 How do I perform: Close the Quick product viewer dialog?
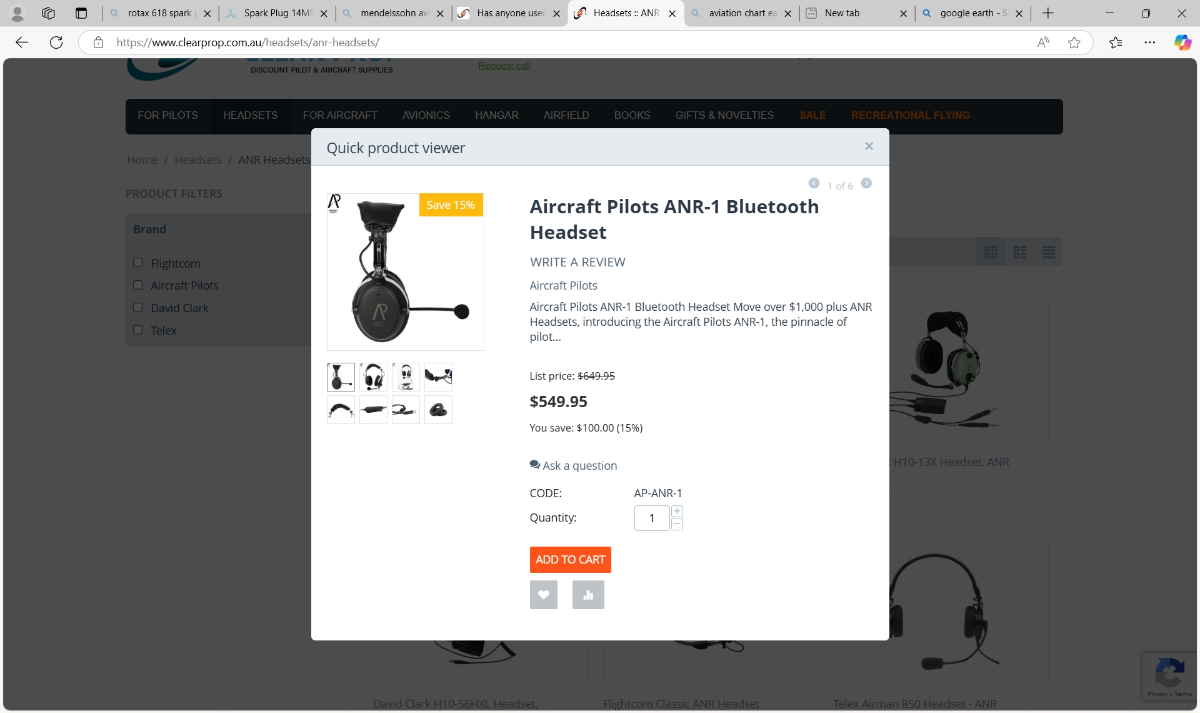869,146
